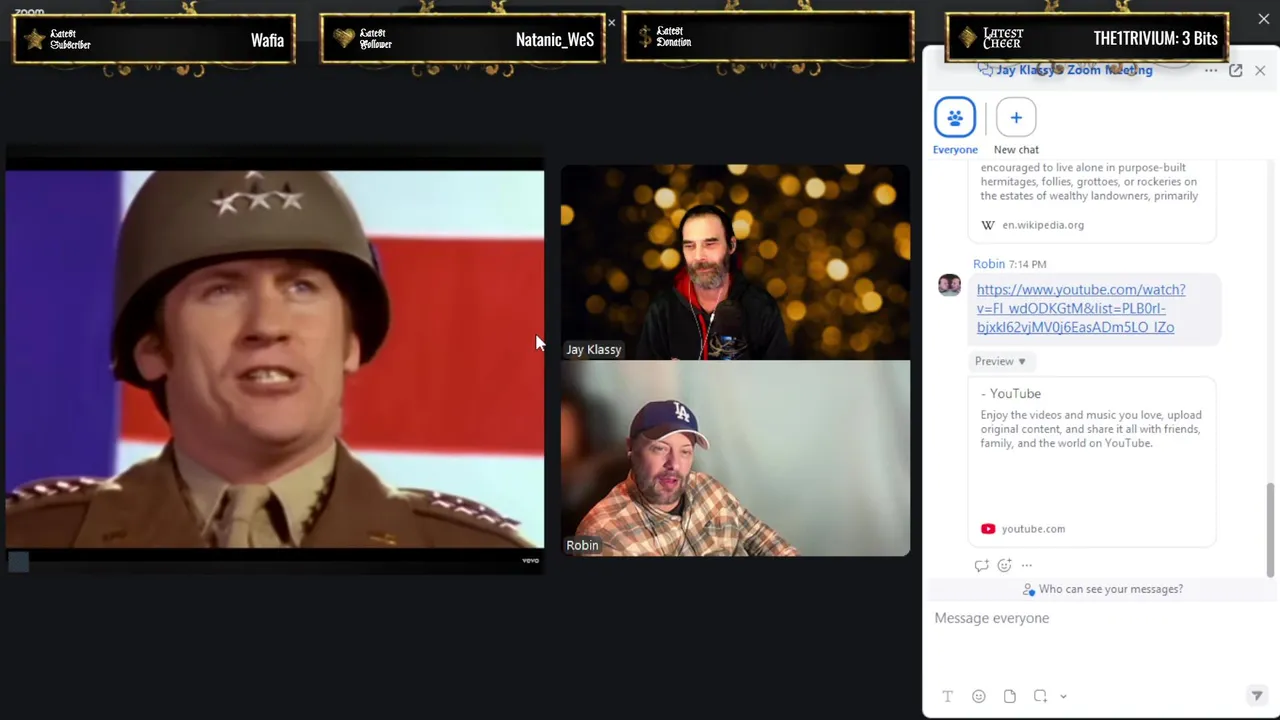Start a New chat
Screen dimensions: 1280x720
tap(1016, 126)
